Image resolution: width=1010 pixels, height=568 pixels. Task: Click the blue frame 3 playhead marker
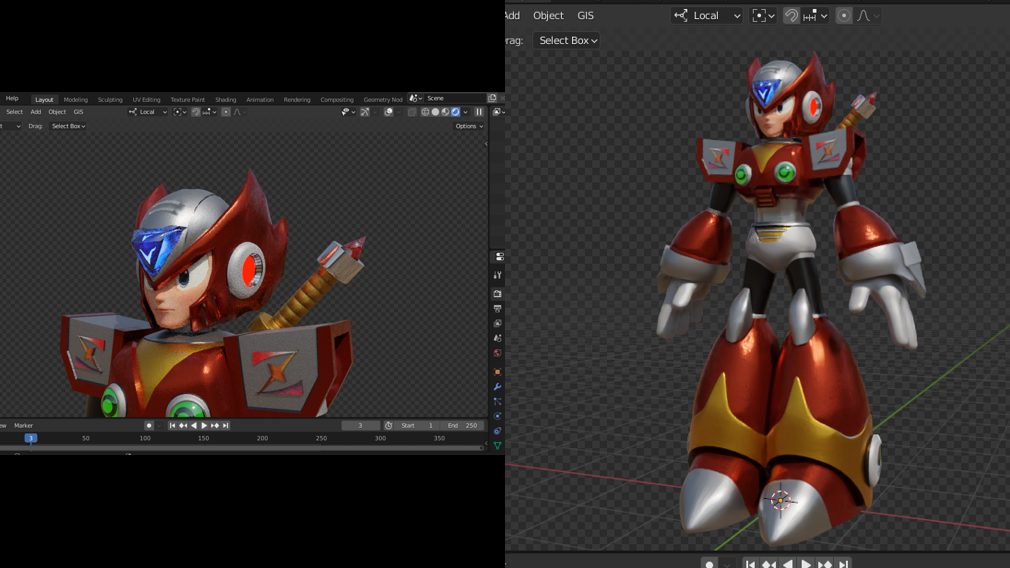tap(31, 438)
